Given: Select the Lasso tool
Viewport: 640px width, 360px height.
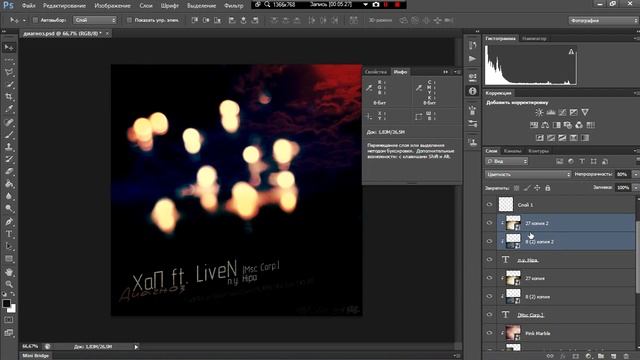Looking at the screenshot, I should click(9, 72).
